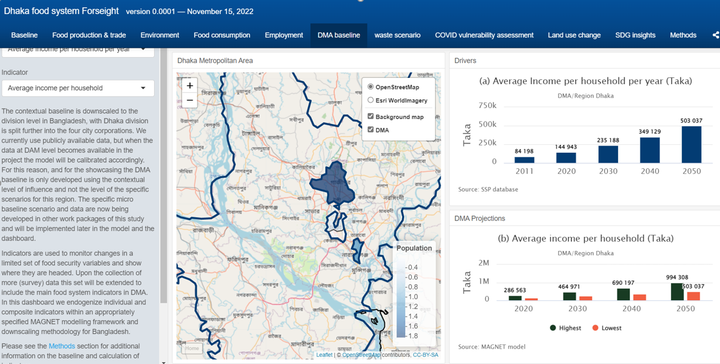The image size is (720, 364).
Task: Uncheck the DMA overlay checkbox
Action: 371,130
